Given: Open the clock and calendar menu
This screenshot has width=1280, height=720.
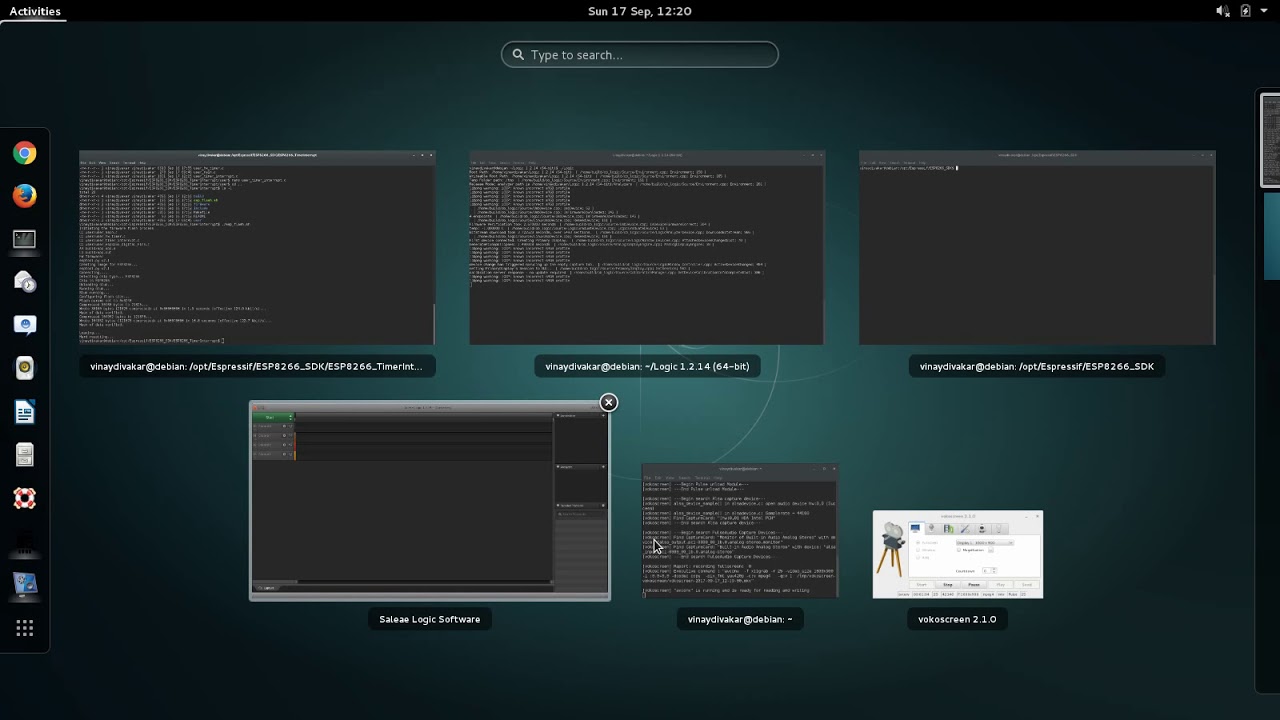Looking at the screenshot, I should (x=639, y=11).
